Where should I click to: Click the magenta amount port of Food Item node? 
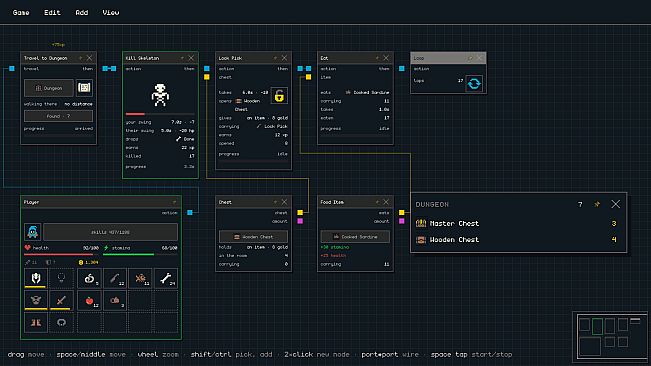(x=401, y=221)
